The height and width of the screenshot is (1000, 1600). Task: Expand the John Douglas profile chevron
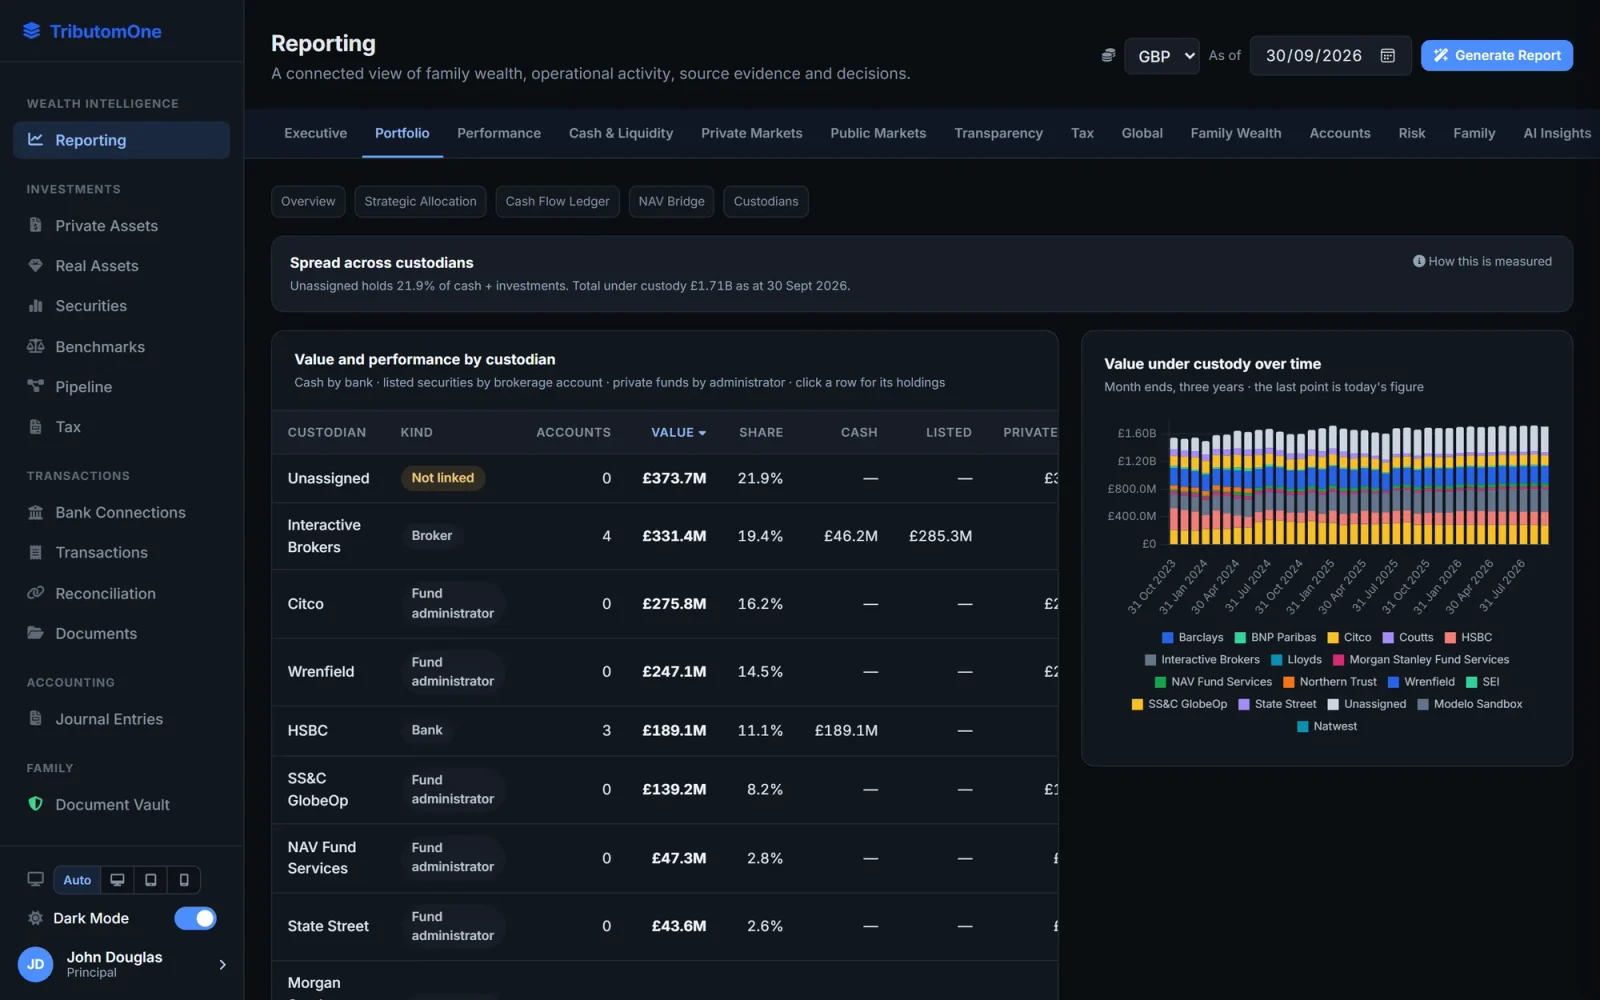(222, 965)
